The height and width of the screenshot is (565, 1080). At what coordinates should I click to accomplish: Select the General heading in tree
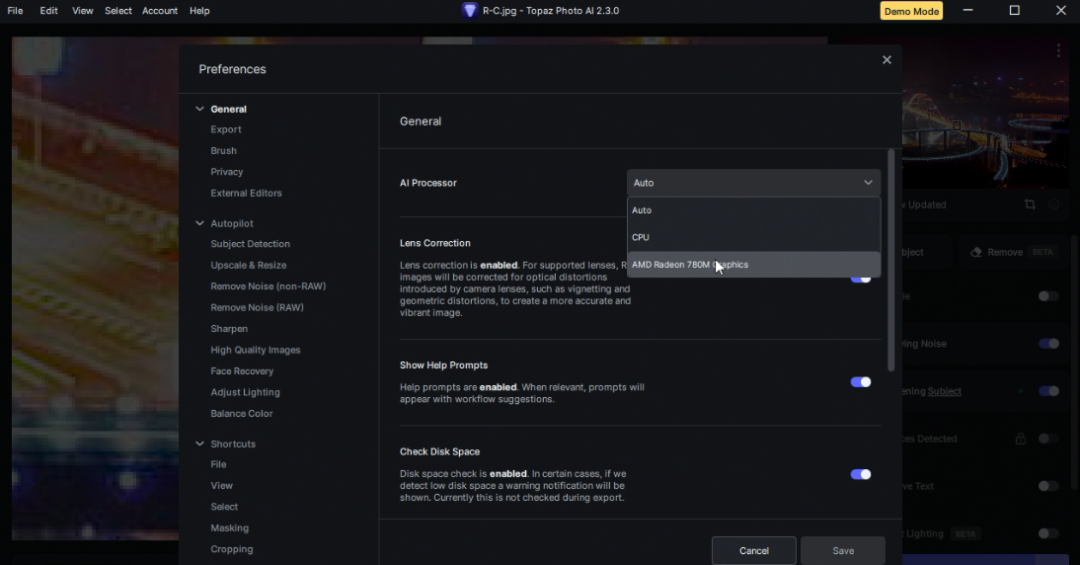point(229,109)
